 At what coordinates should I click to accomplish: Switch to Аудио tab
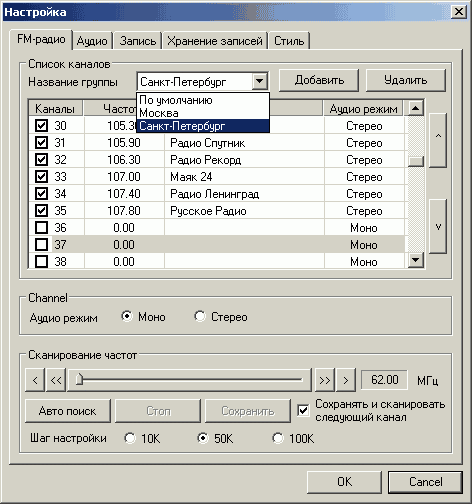(x=92, y=41)
